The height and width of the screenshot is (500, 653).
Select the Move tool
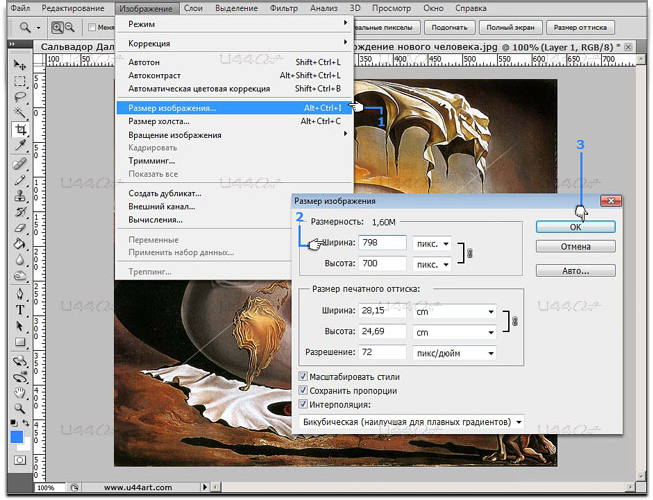[x=20, y=65]
